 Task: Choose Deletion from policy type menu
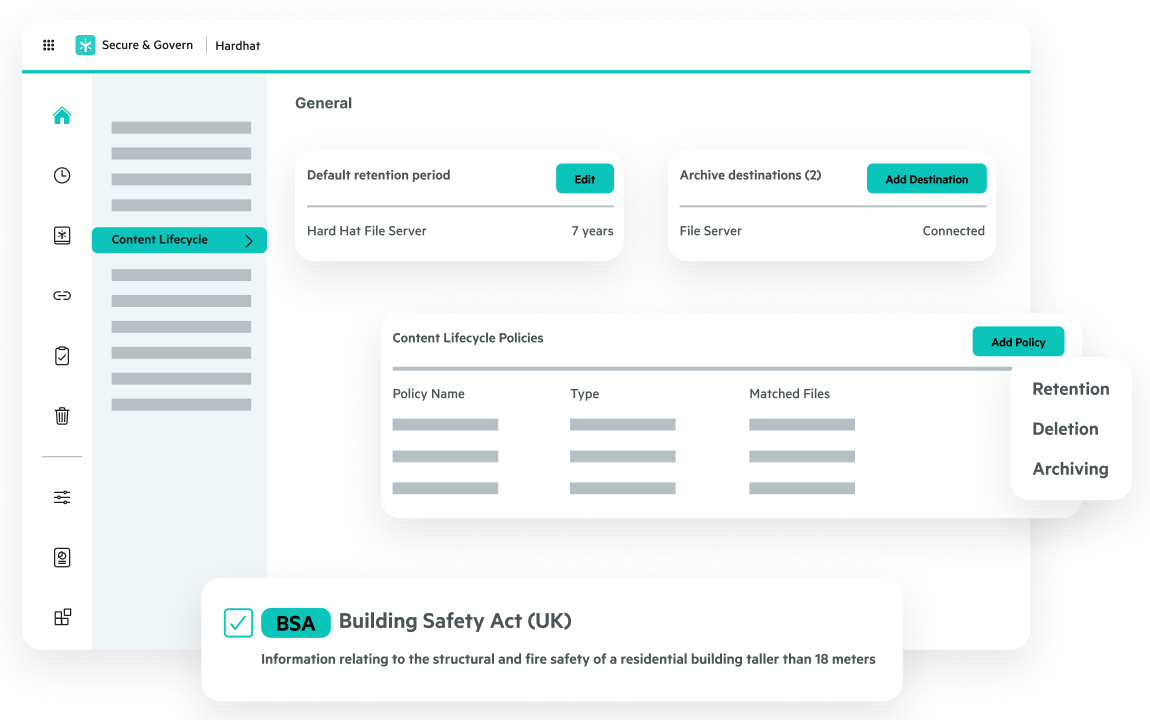(x=1065, y=429)
